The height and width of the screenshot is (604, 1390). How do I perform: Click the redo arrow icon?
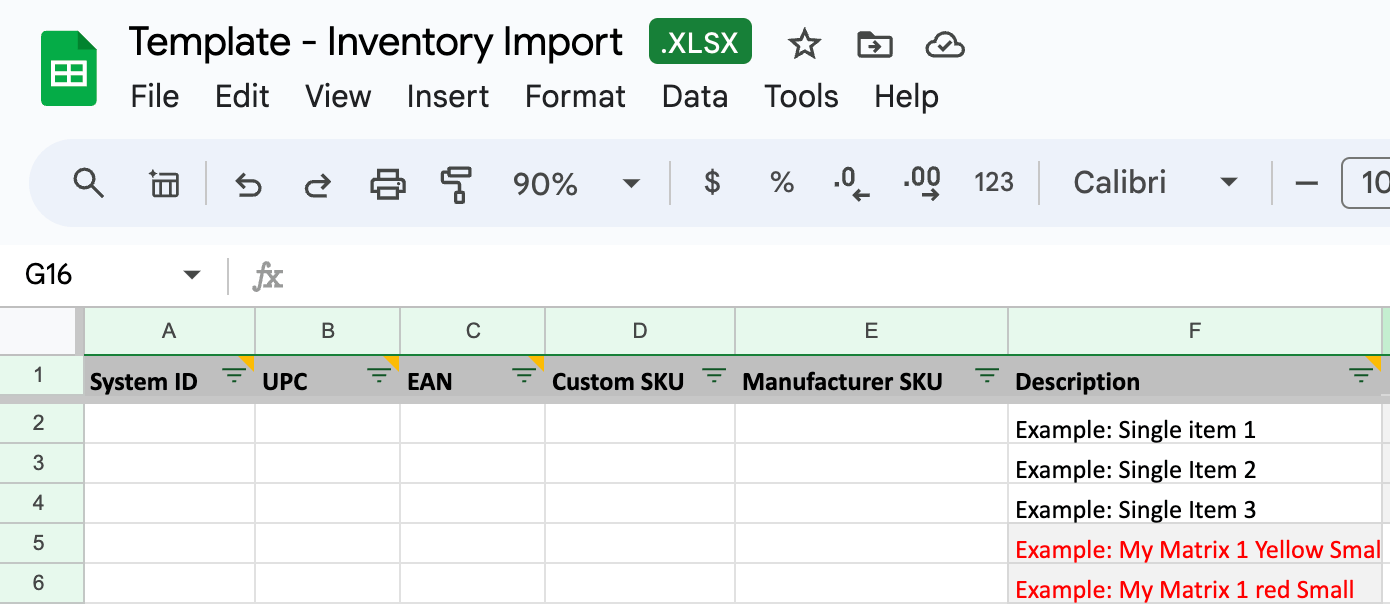coord(317,184)
